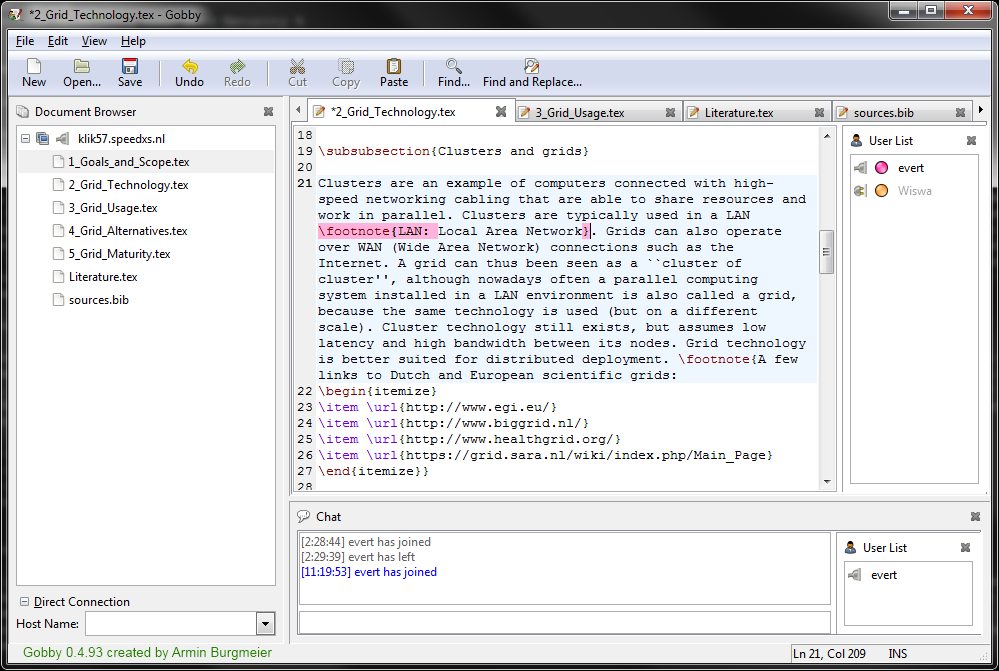
Task: Select sources.bib in the Document Browser tree
Action: 98,299
